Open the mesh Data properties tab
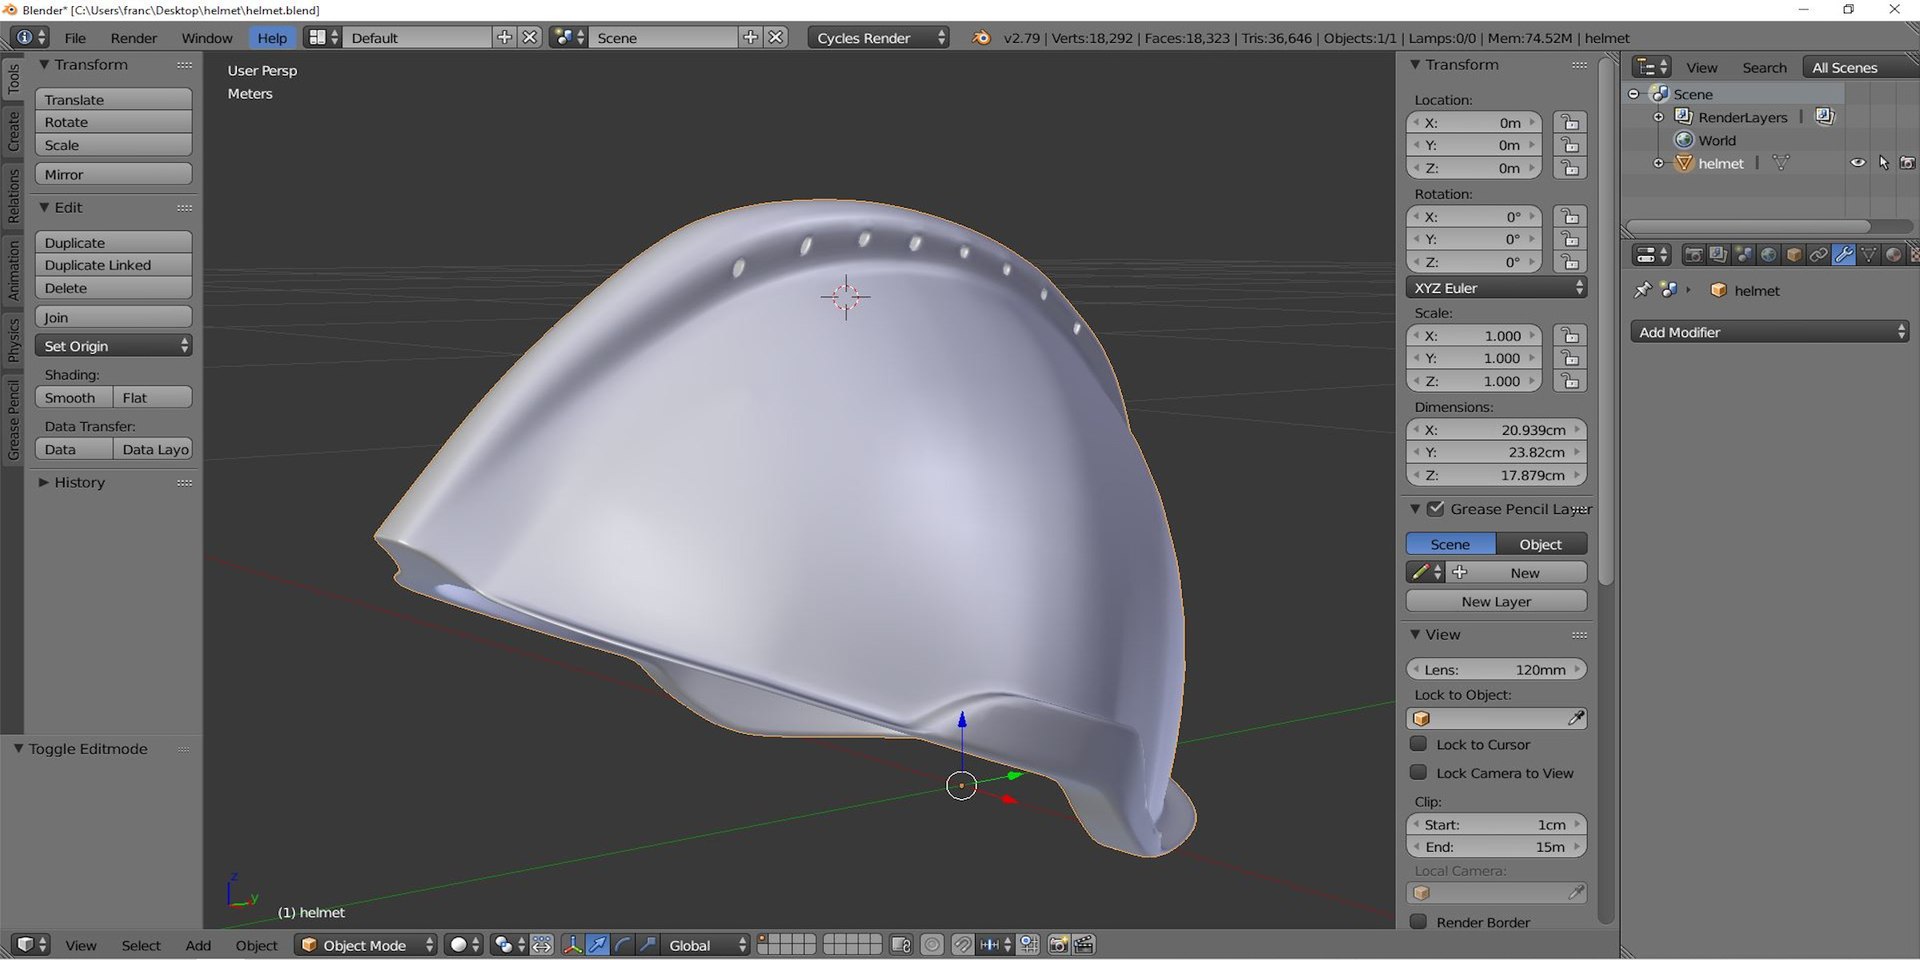The image size is (1920, 960). click(1869, 255)
